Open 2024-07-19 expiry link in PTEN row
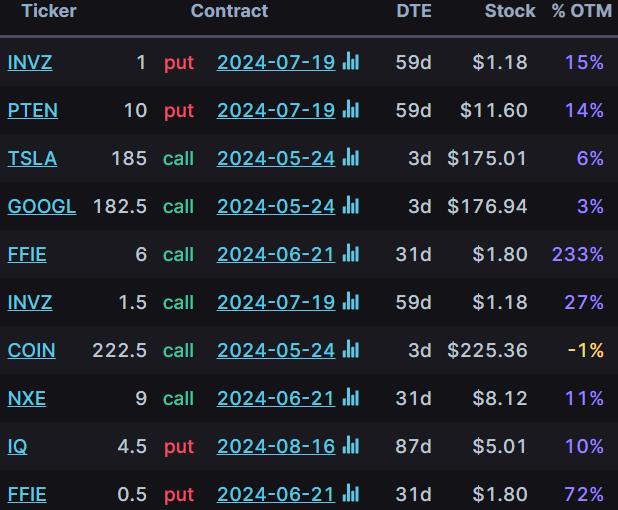The image size is (618, 510). coord(276,110)
